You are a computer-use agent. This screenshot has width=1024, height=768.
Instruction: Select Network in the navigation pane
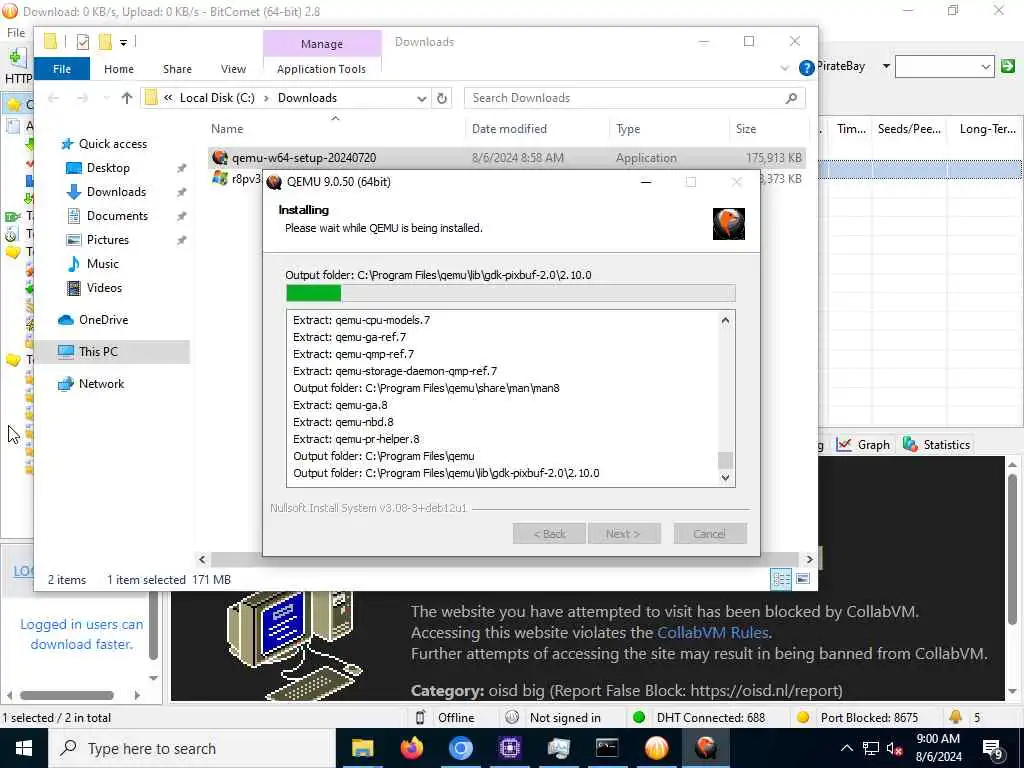pos(101,384)
